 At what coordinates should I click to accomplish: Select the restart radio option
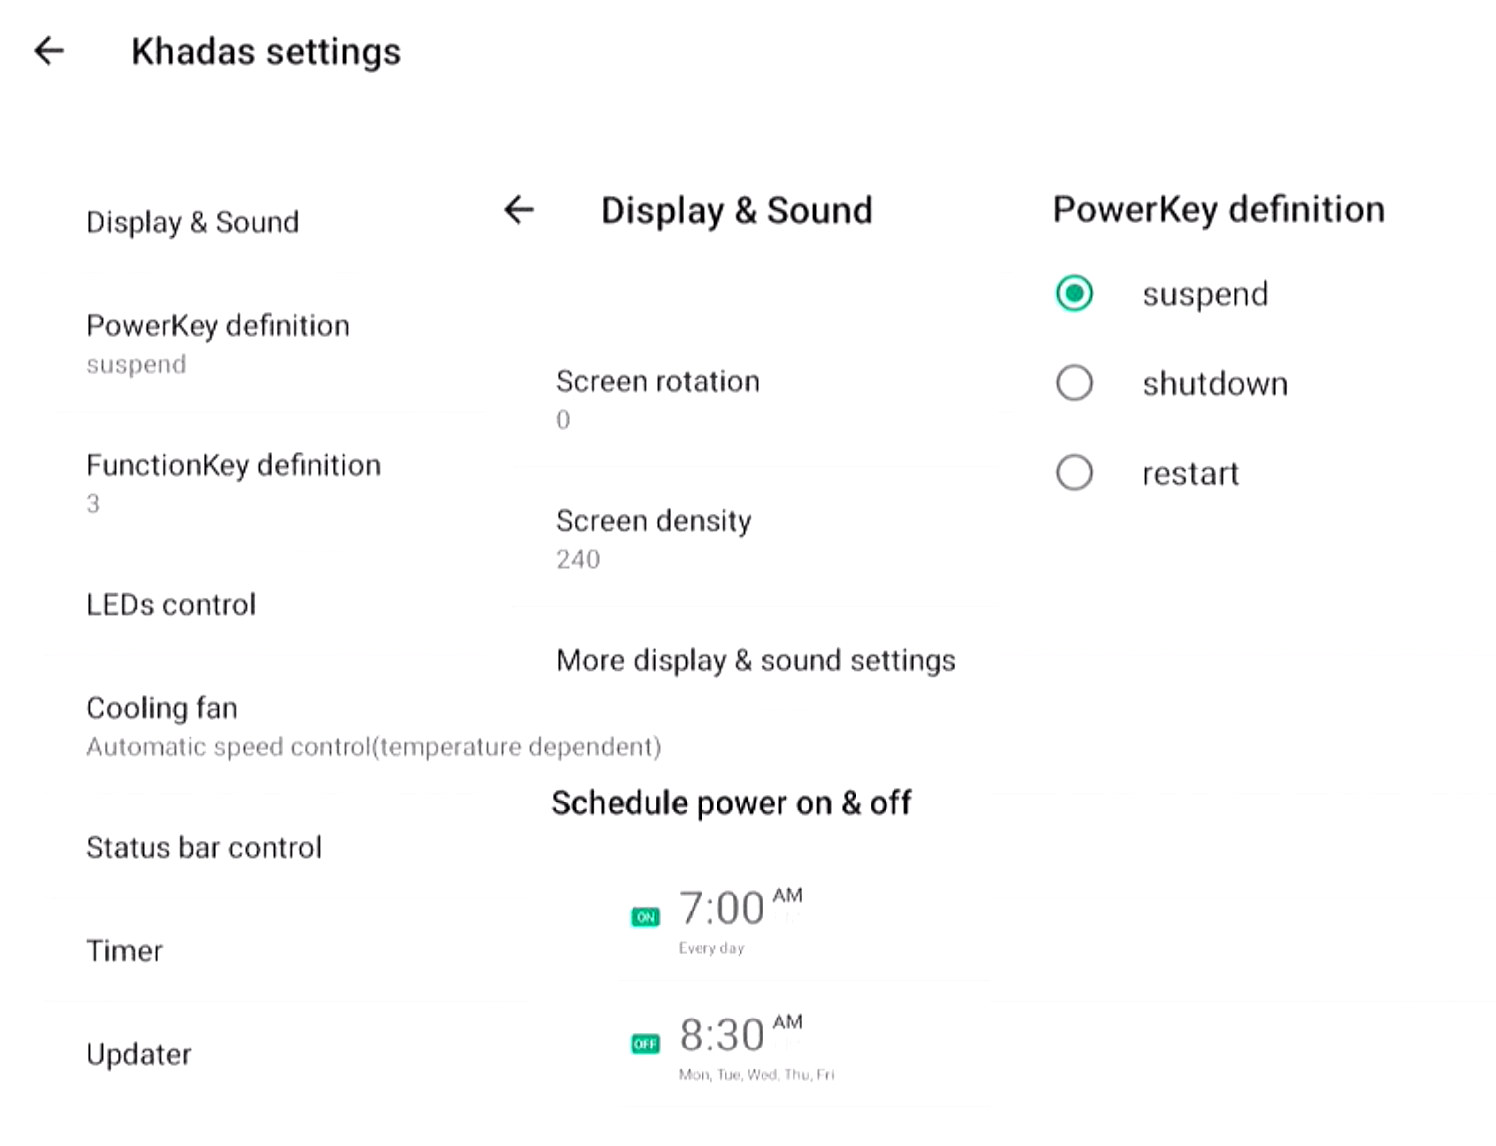point(1074,473)
